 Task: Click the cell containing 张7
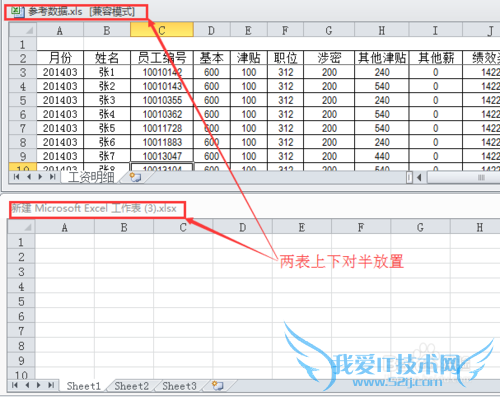click(107, 156)
